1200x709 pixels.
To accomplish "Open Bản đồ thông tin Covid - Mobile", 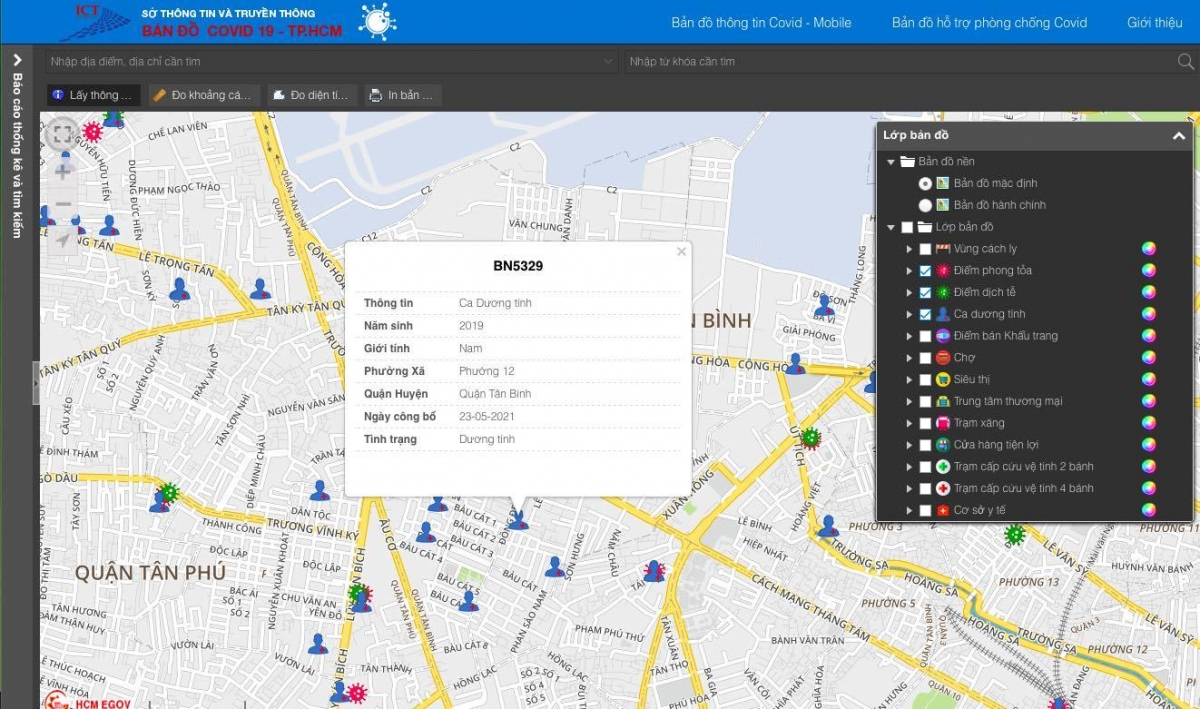I will (x=761, y=22).
